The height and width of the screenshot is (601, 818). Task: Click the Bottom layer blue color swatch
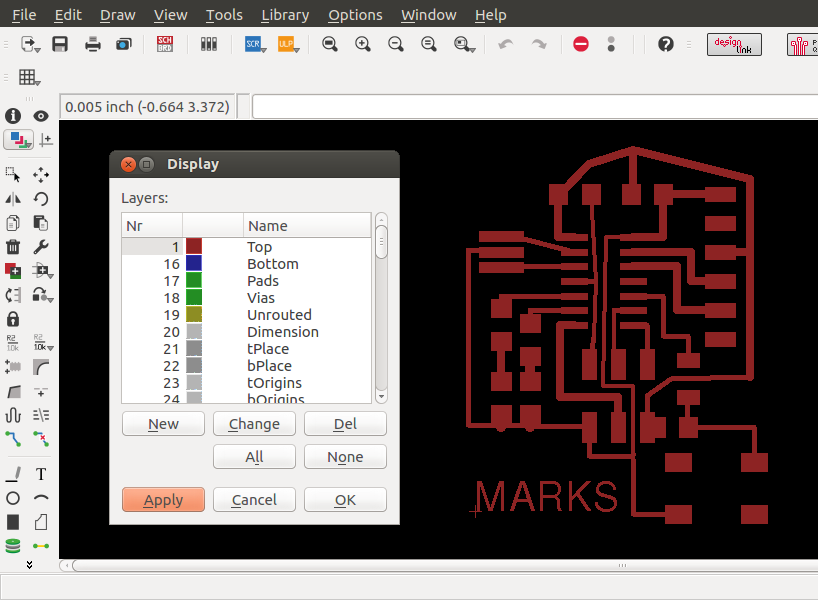coord(194,264)
